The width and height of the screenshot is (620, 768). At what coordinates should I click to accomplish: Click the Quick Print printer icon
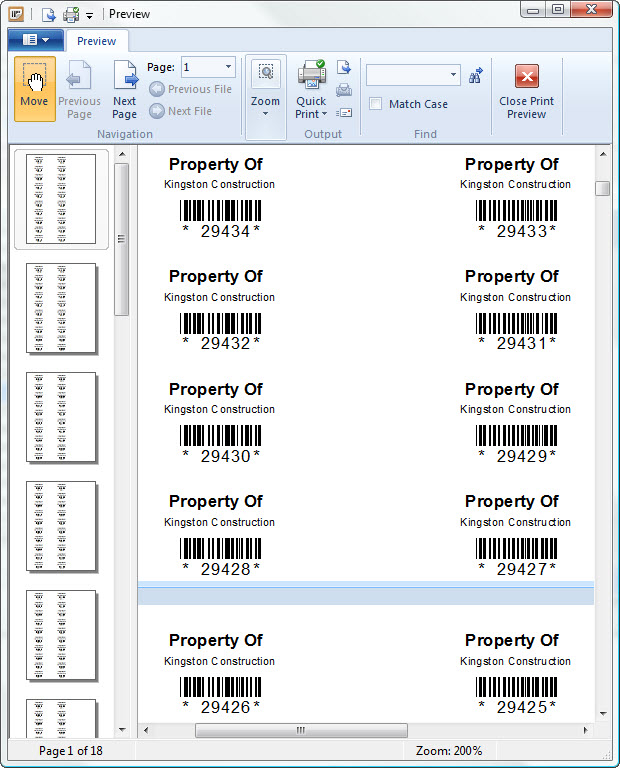click(x=311, y=74)
